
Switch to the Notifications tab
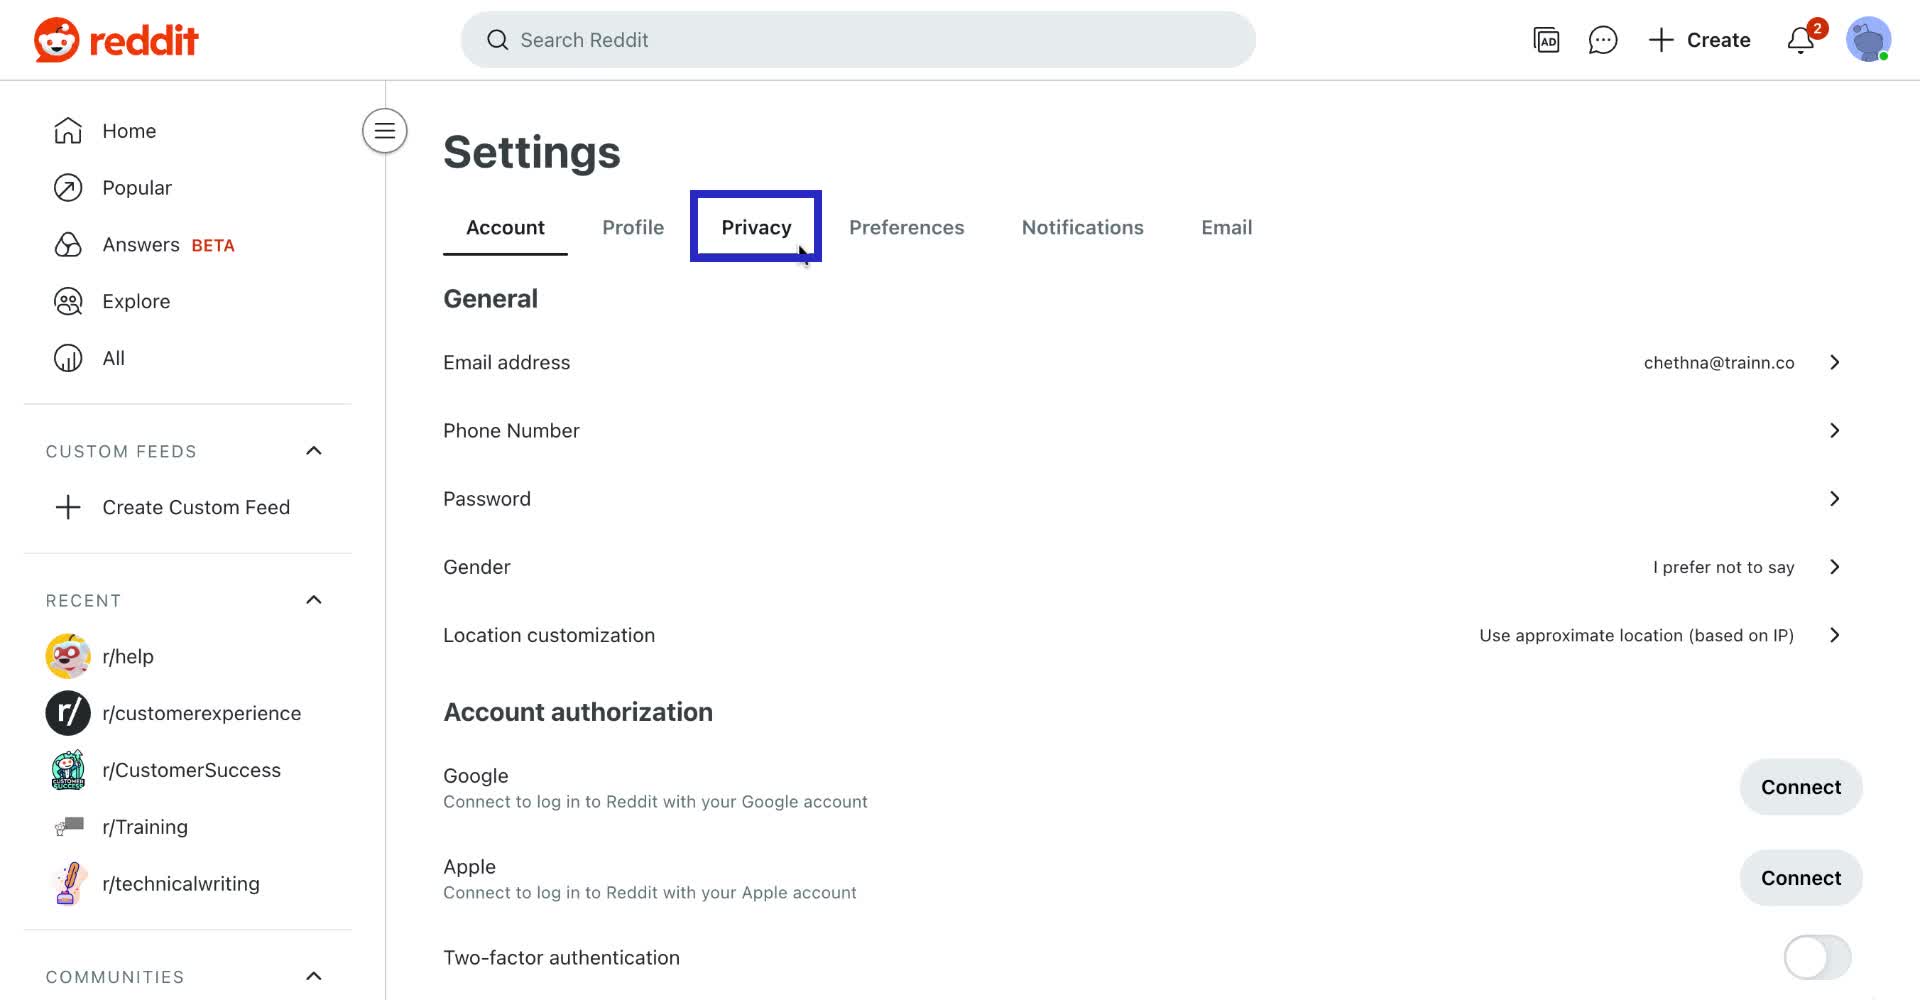click(1082, 227)
